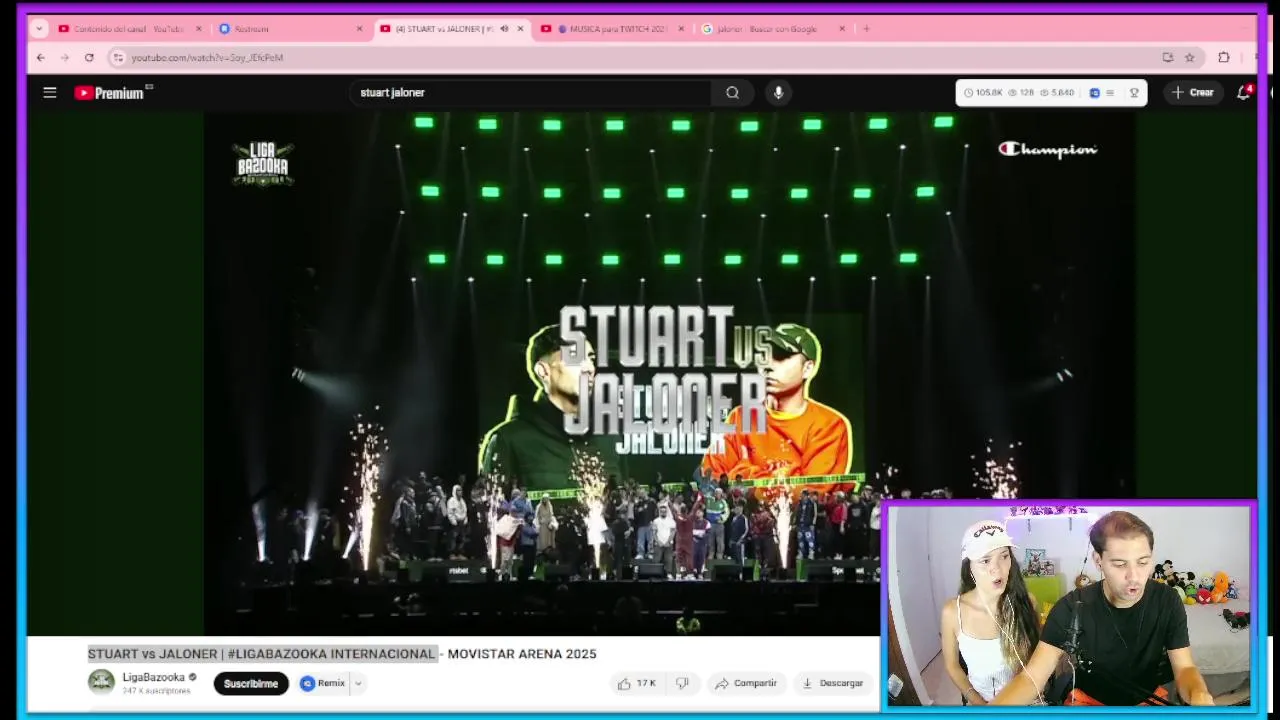This screenshot has width=1280, height=720.
Task: Expand the dropdown arrow next to Remix
Action: point(357,683)
